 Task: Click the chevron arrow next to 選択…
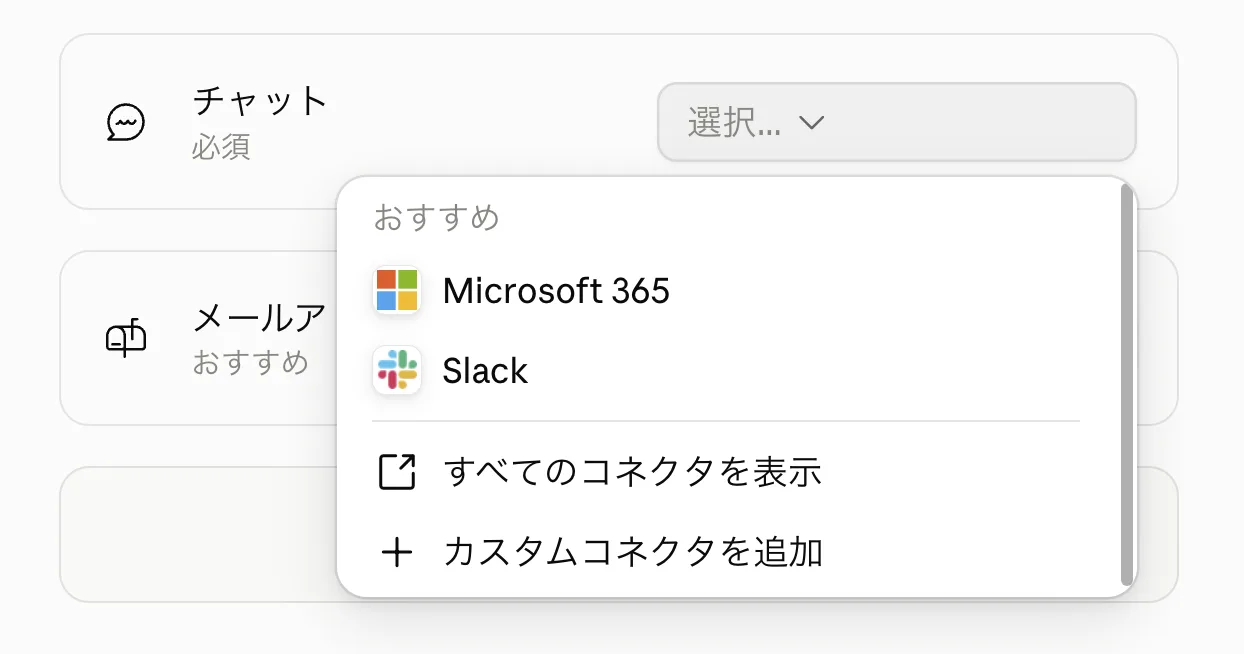[x=811, y=123]
